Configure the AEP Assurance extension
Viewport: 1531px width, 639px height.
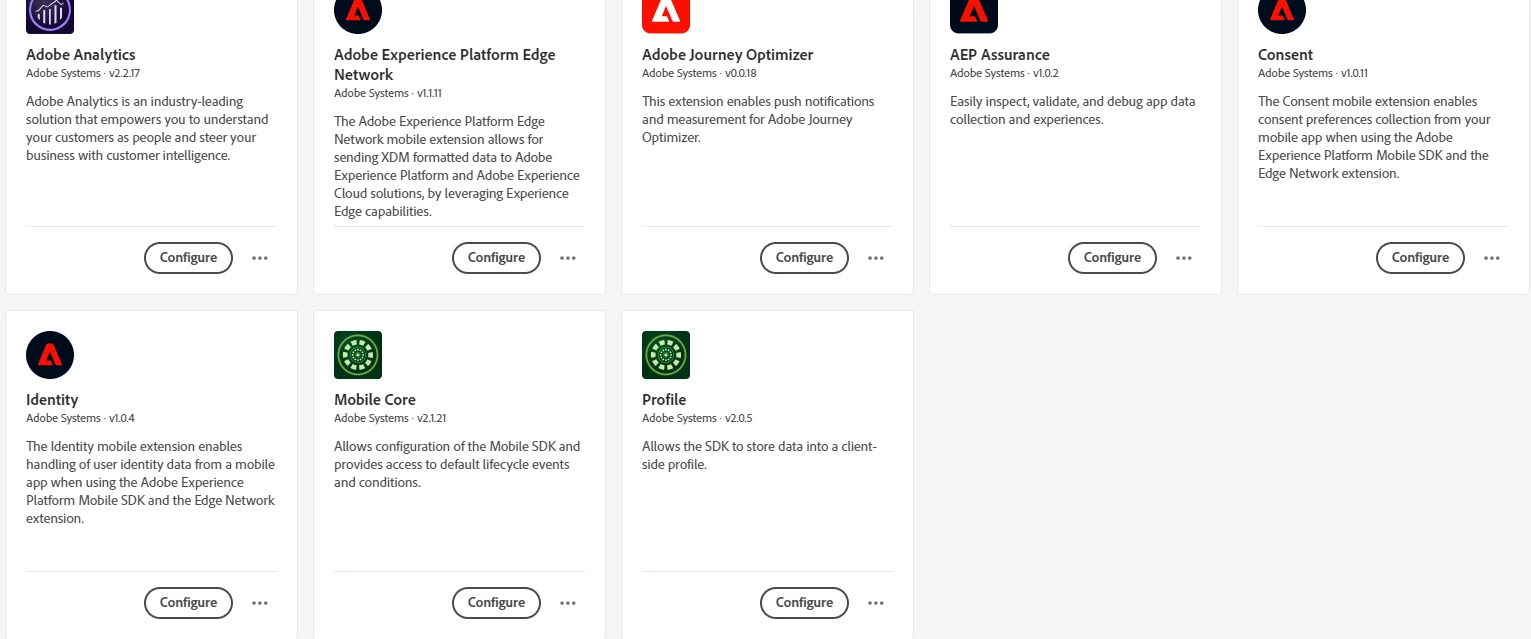(x=1112, y=258)
